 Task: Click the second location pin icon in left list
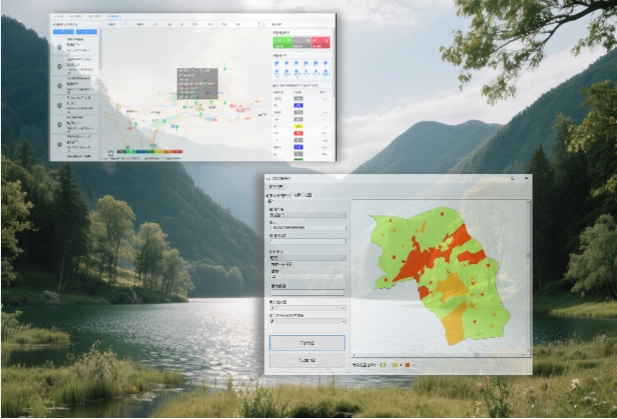pyautogui.click(x=60, y=68)
